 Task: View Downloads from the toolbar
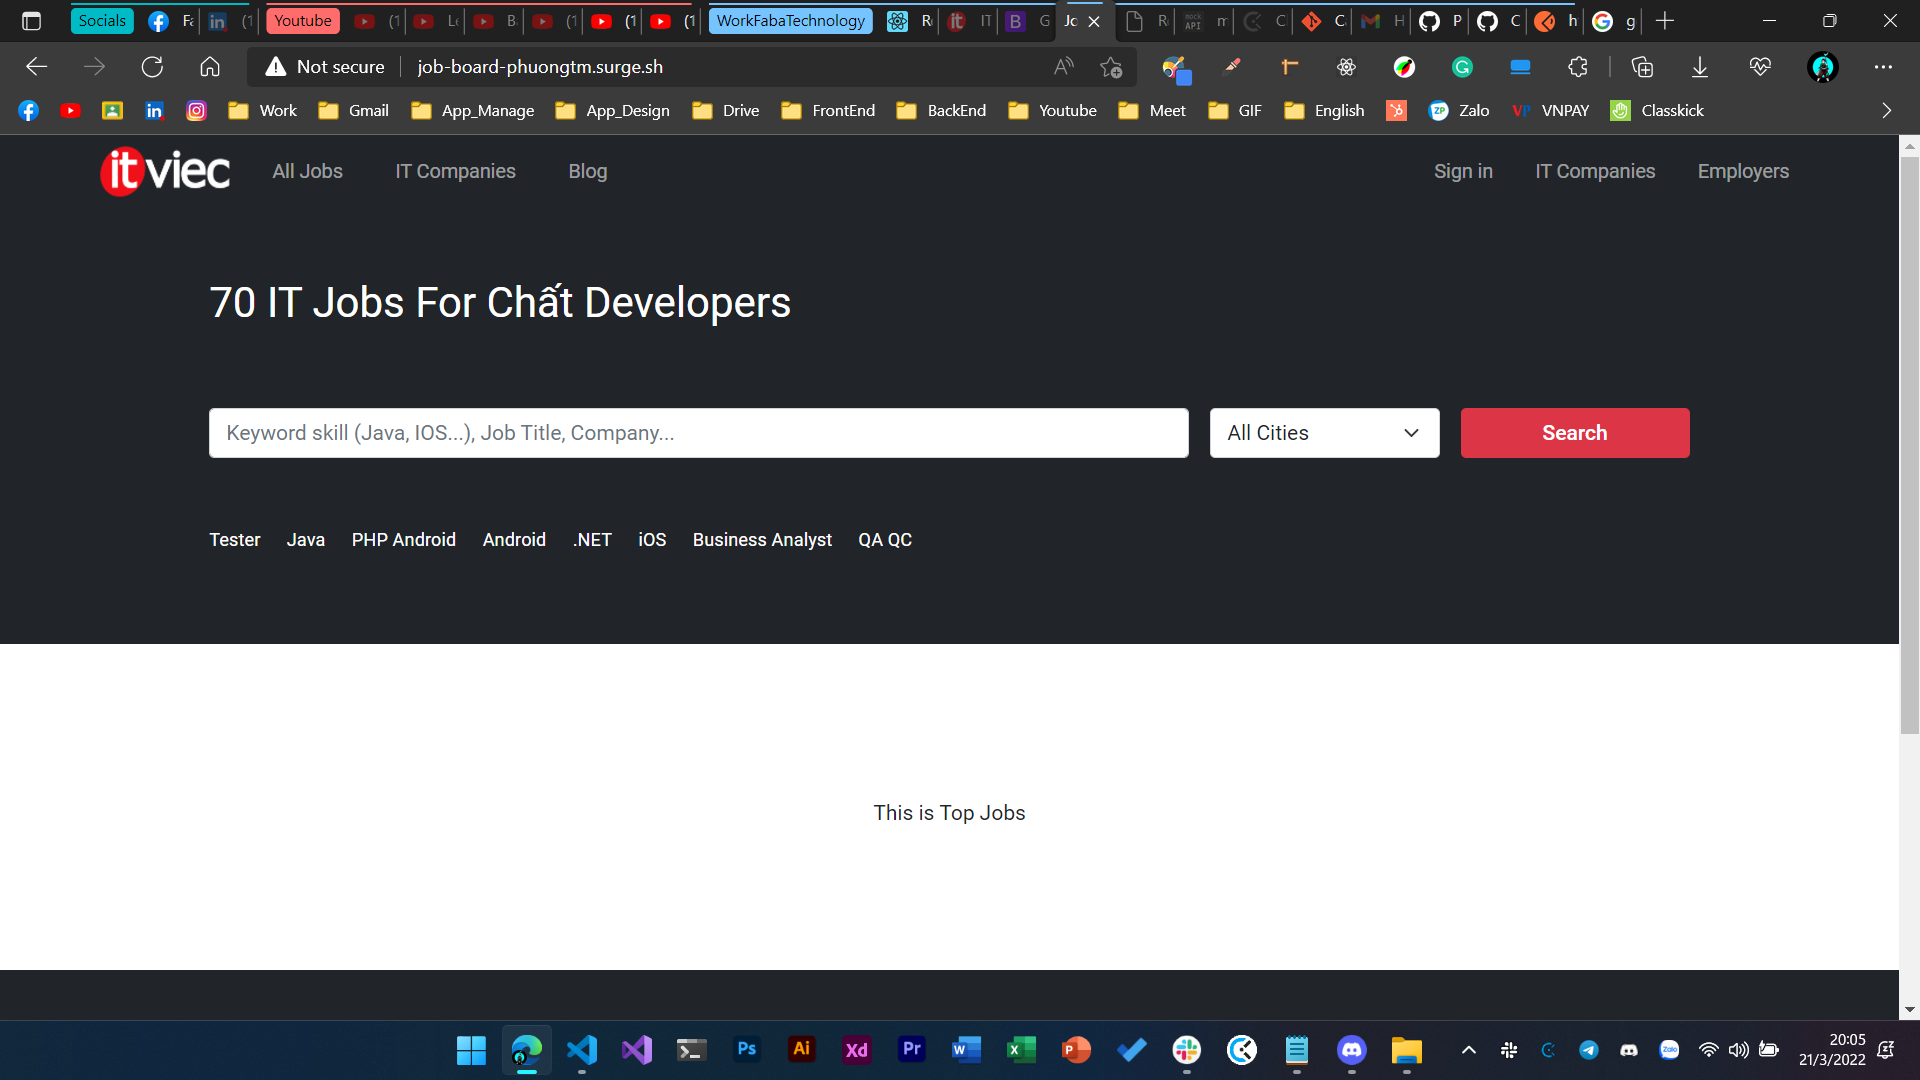click(1700, 67)
